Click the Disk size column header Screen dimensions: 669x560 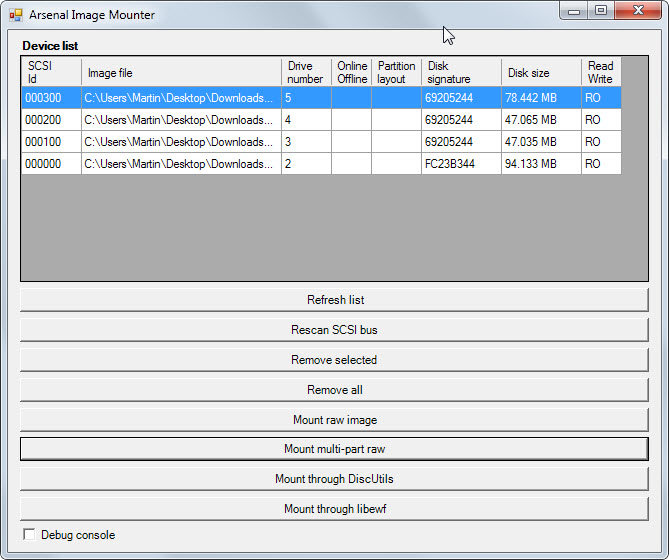[x=540, y=73]
